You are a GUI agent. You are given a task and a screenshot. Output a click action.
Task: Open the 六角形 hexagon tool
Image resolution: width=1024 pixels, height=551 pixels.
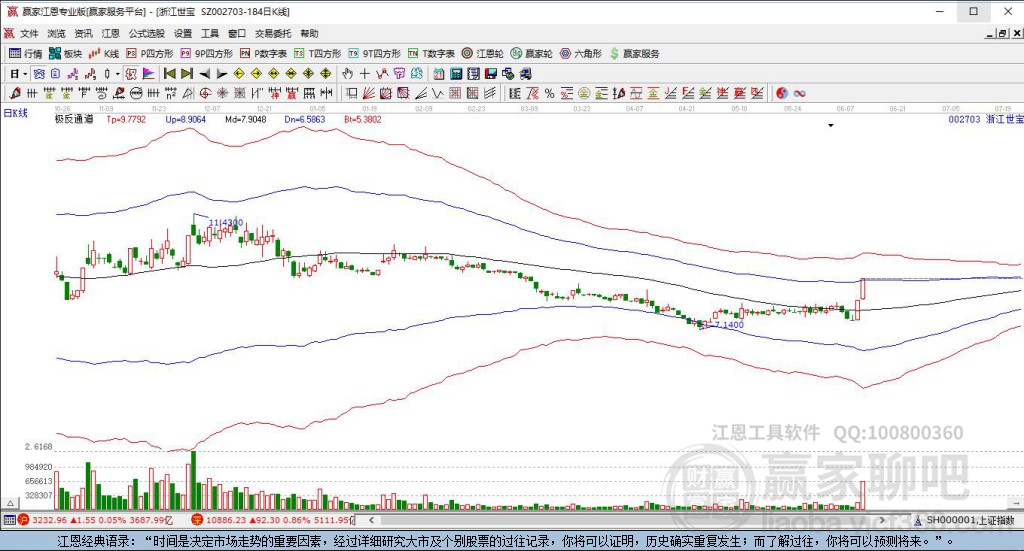[x=581, y=54]
